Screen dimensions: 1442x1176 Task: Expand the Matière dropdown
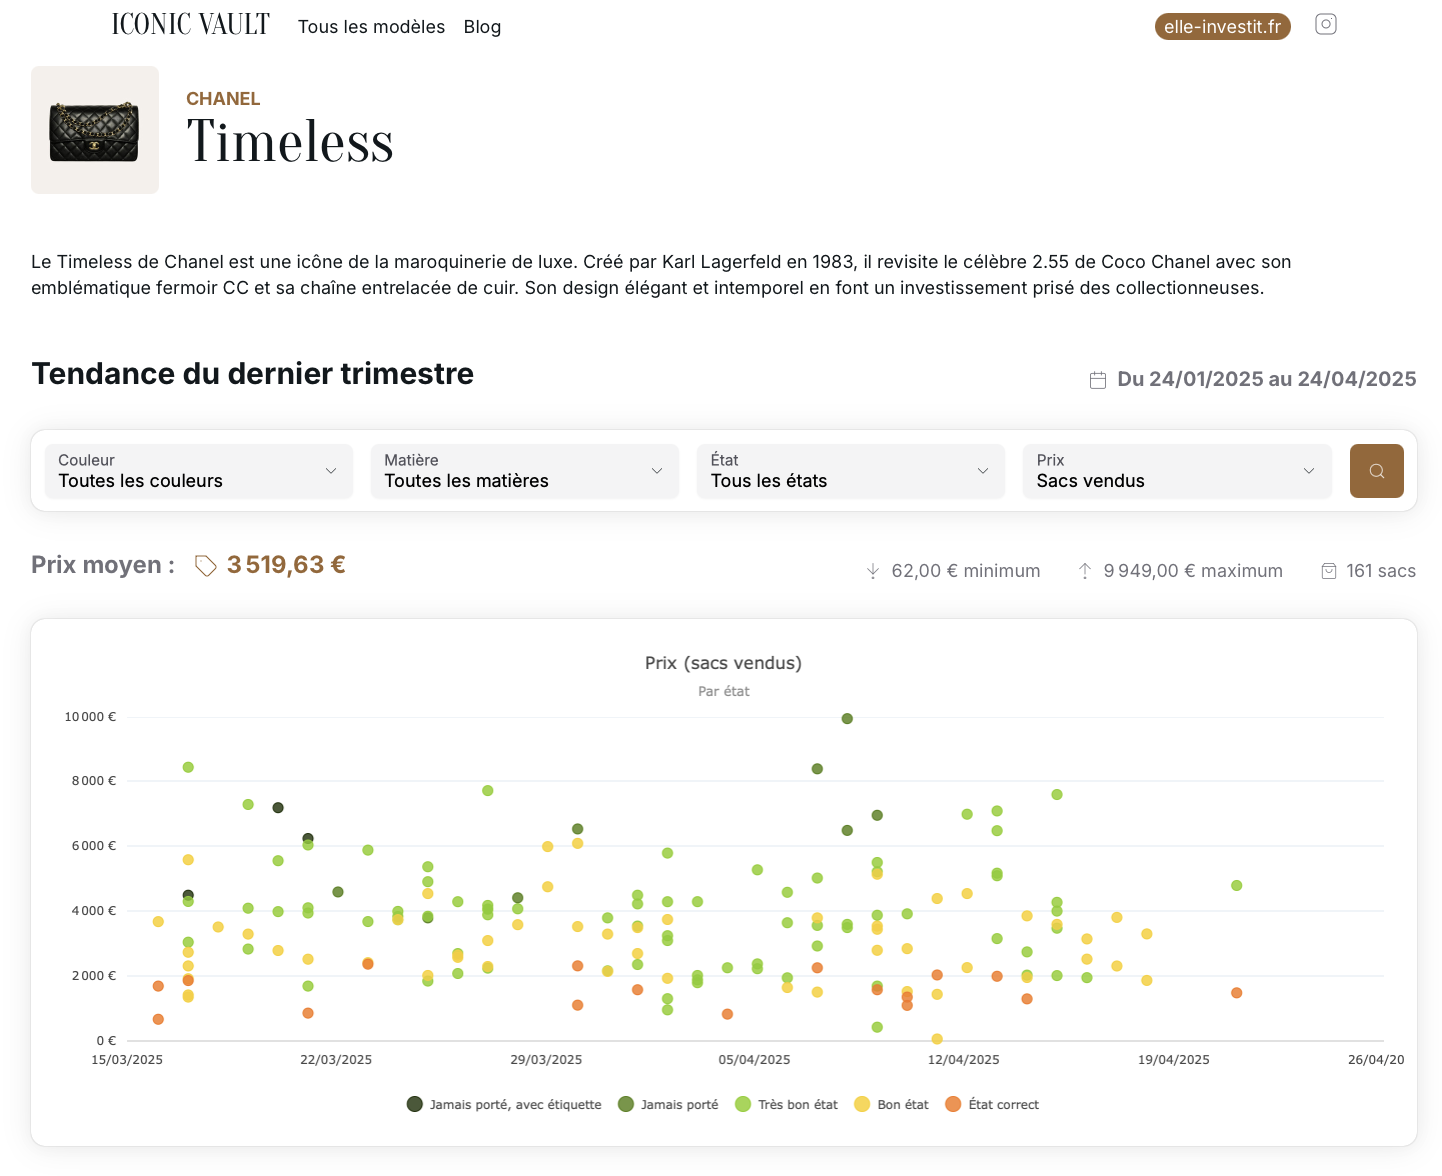[524, 471]
